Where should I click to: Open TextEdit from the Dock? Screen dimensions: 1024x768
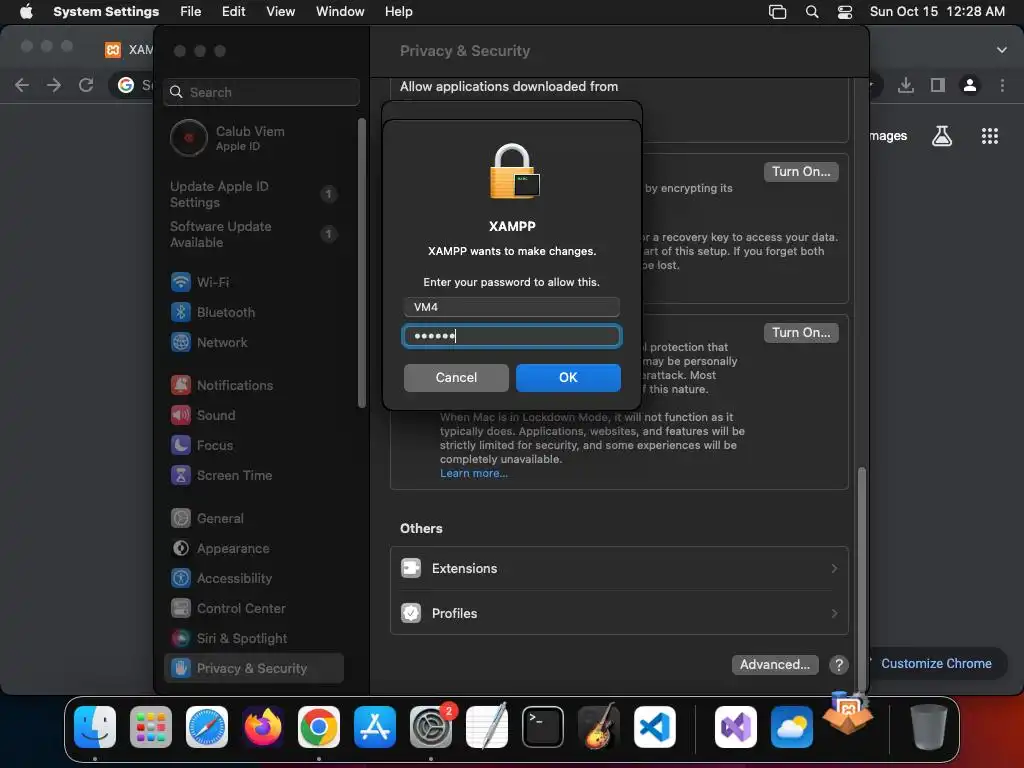[487, 727]
